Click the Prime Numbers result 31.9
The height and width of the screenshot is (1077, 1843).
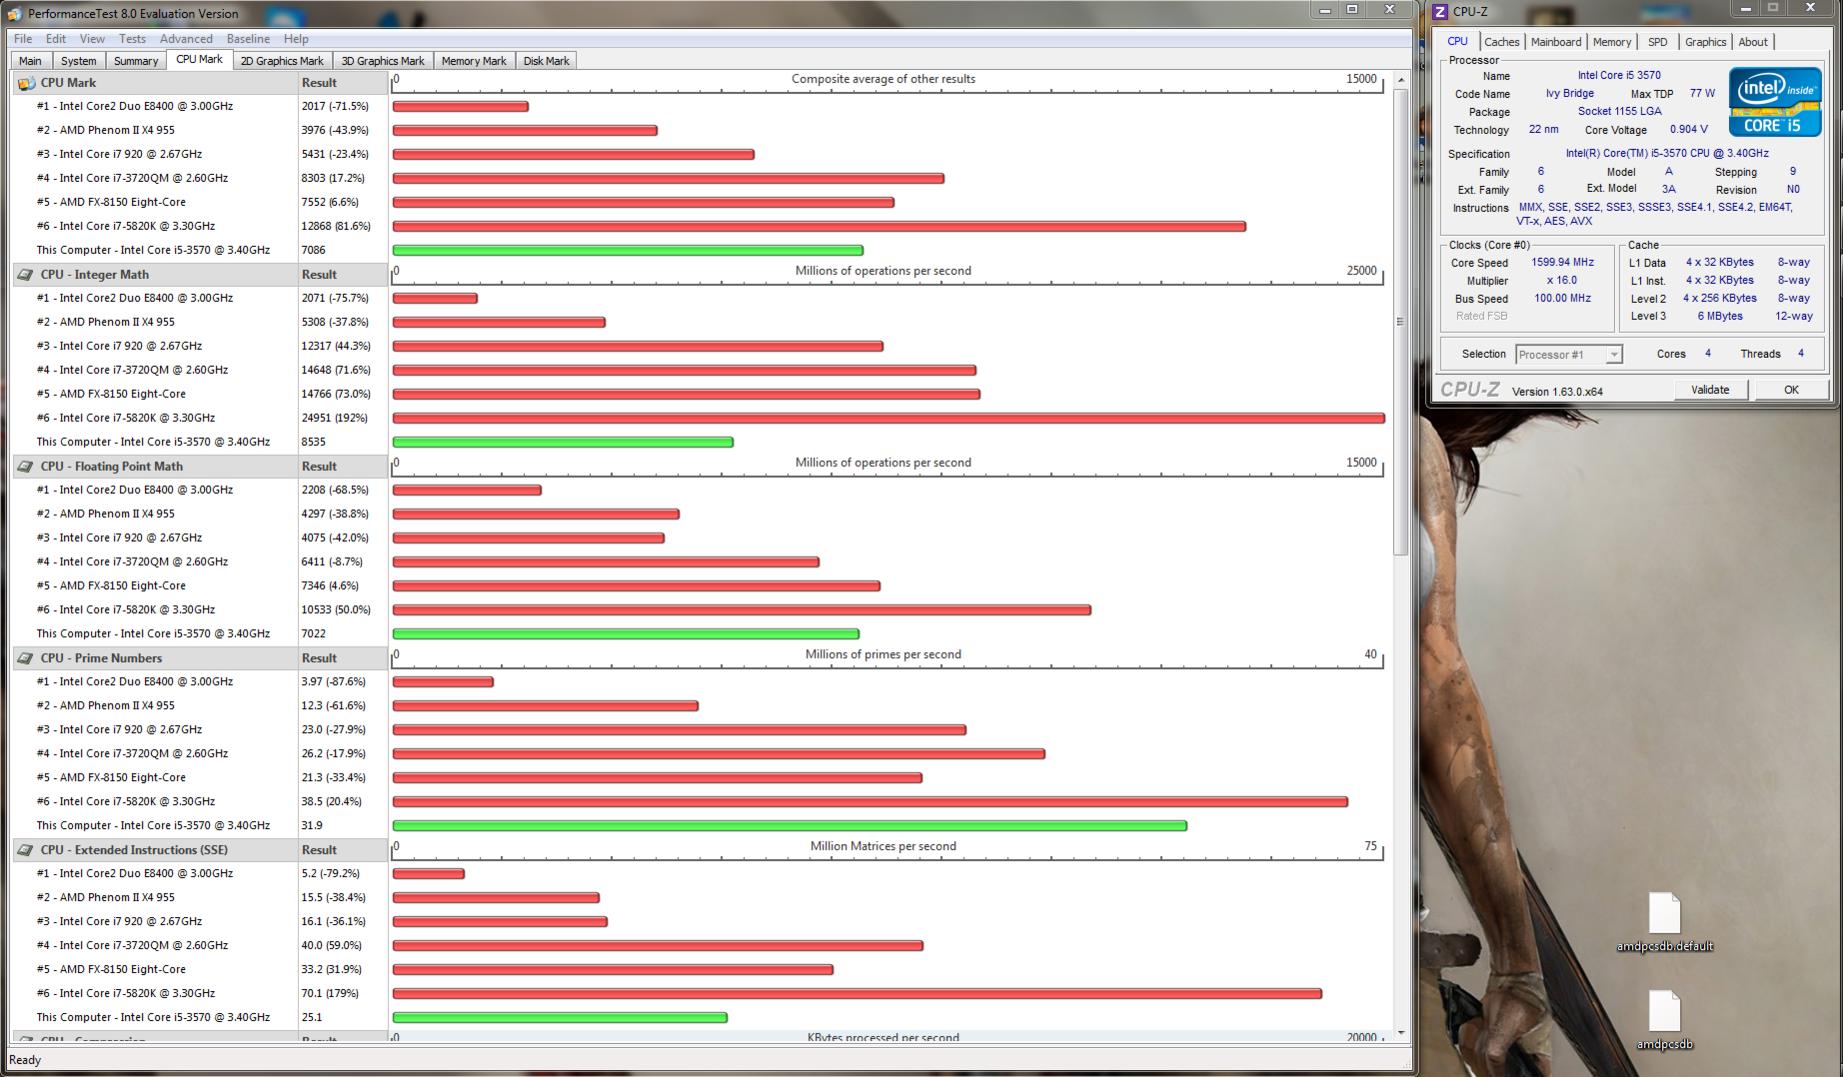point(312,826)
